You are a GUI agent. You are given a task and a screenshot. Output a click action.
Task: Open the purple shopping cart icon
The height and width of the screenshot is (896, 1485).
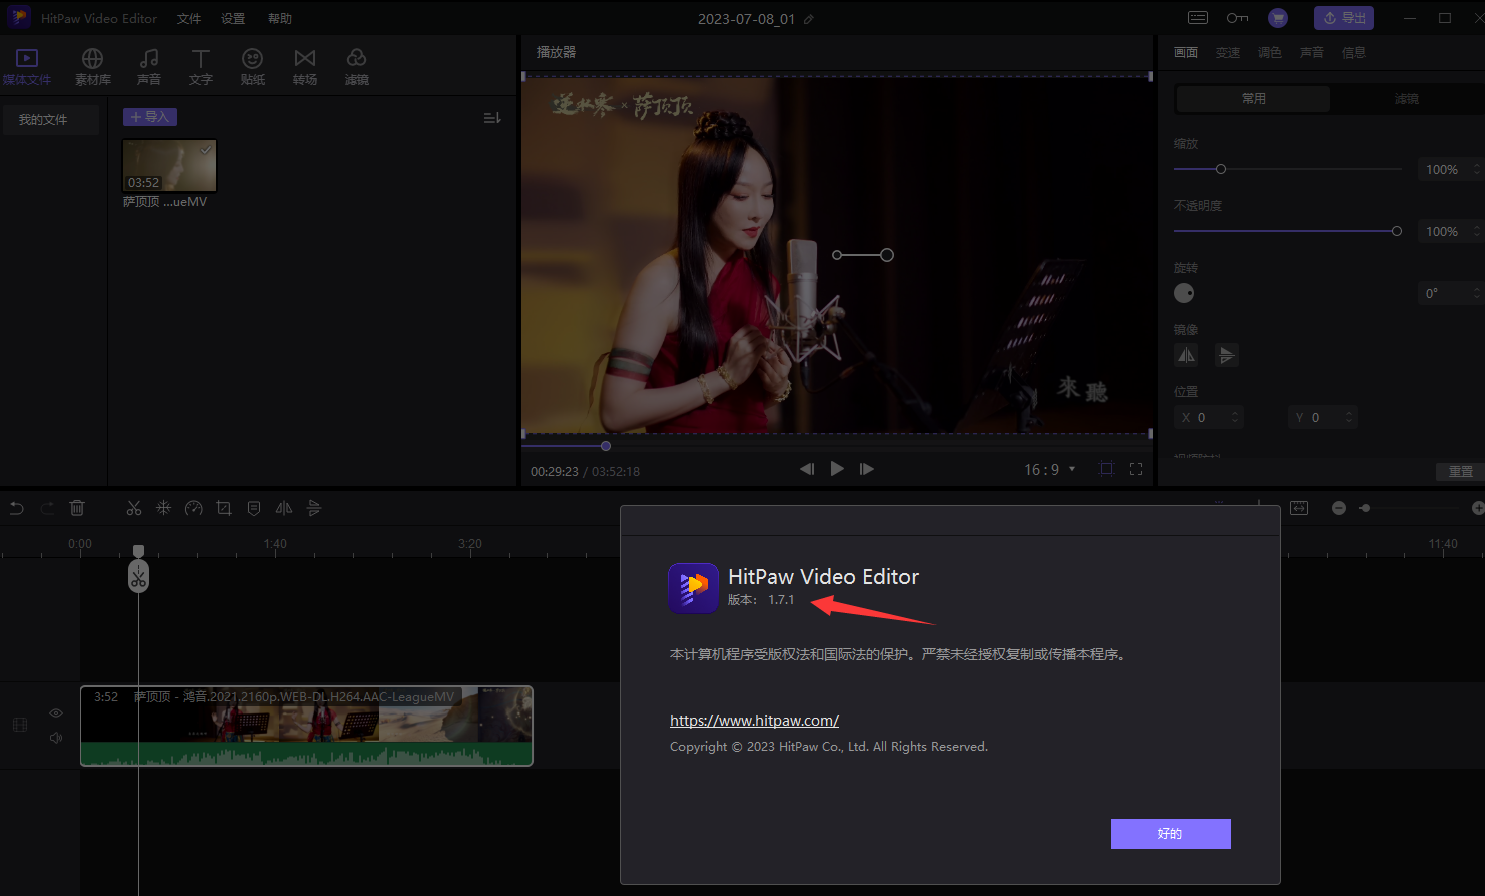click(1278, 18)
